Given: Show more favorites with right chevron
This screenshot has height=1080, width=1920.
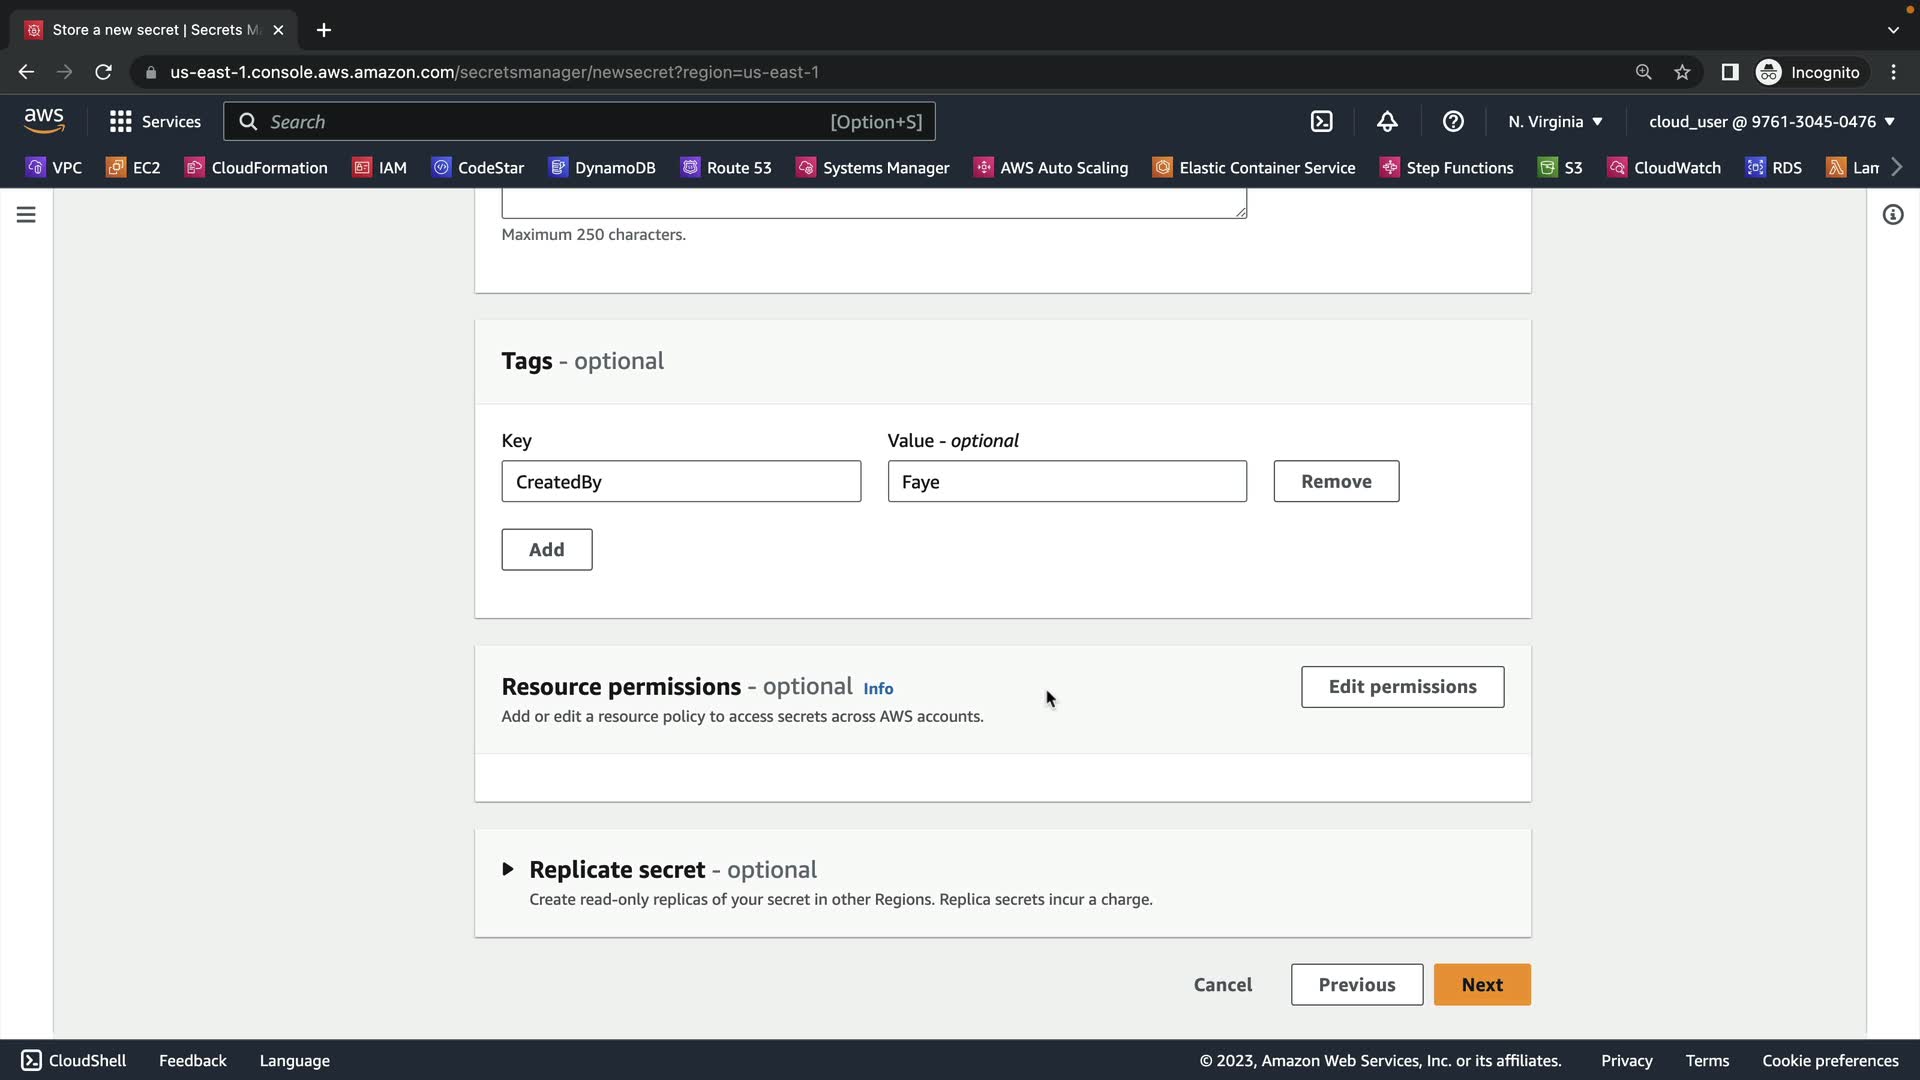Looking at the screenshot, I should point(1897,167).
